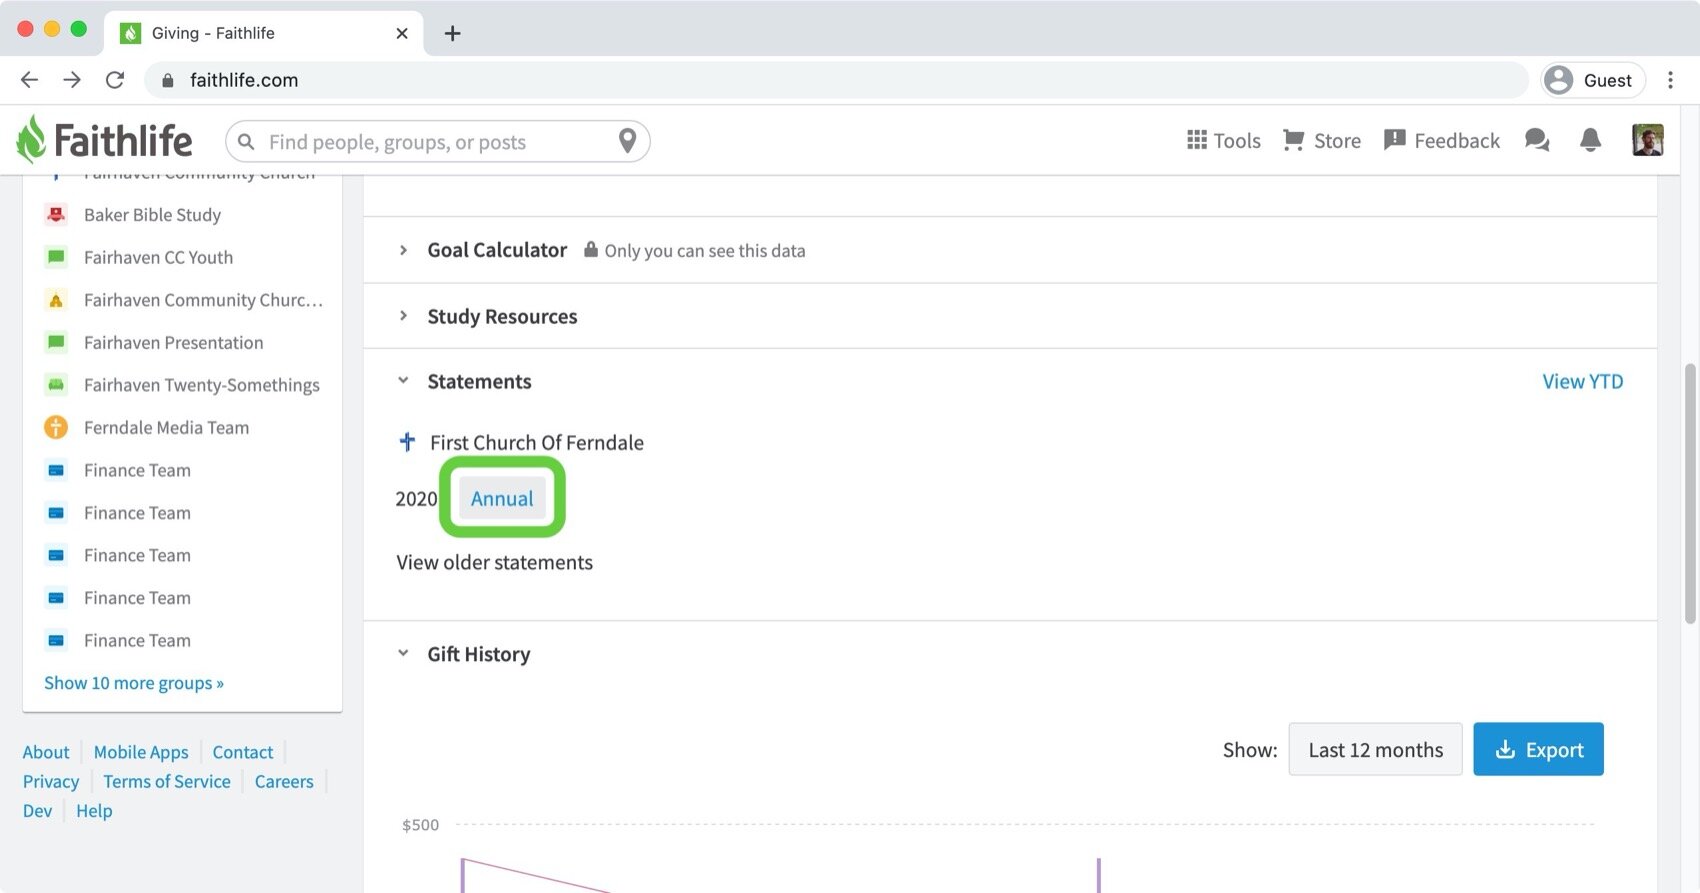Image resolution: width=1700 pixels, height=893 pixels.
Task: Open the About footer link
Action: 46,752
